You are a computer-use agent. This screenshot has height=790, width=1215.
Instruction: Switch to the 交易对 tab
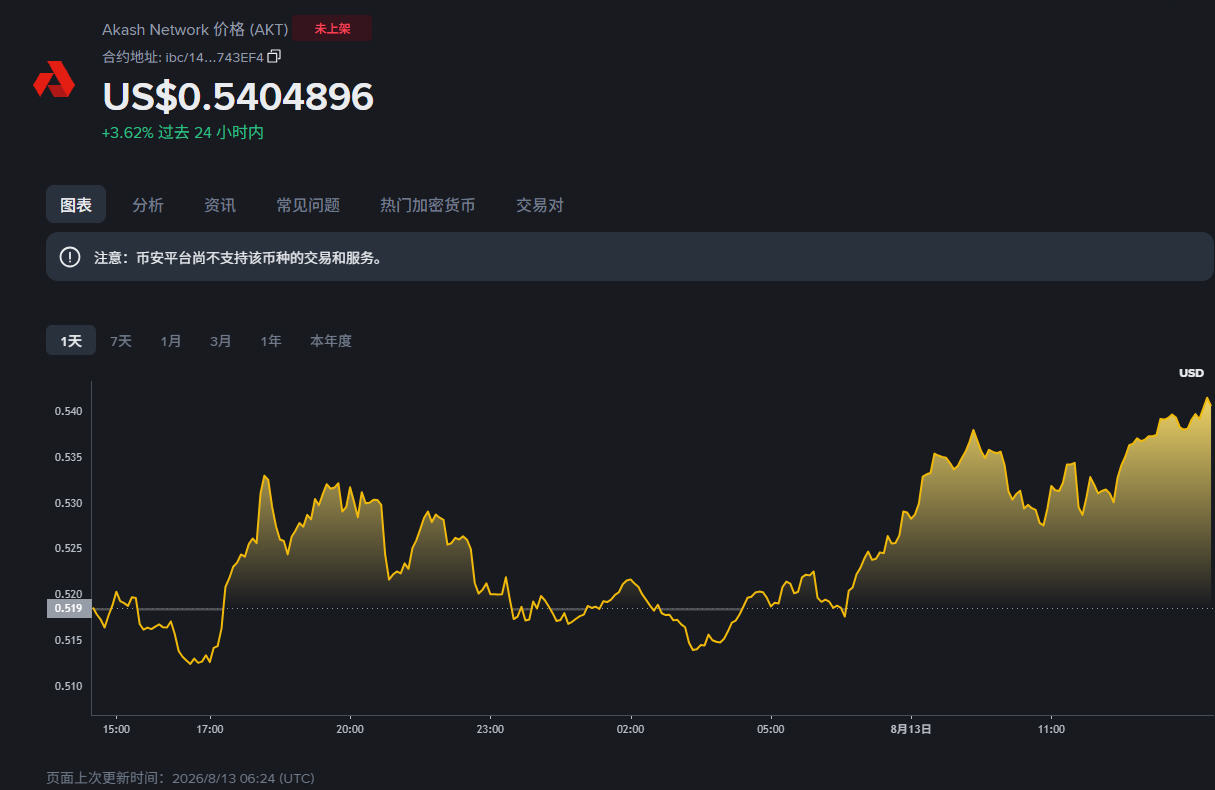click(x=540, y=205)
